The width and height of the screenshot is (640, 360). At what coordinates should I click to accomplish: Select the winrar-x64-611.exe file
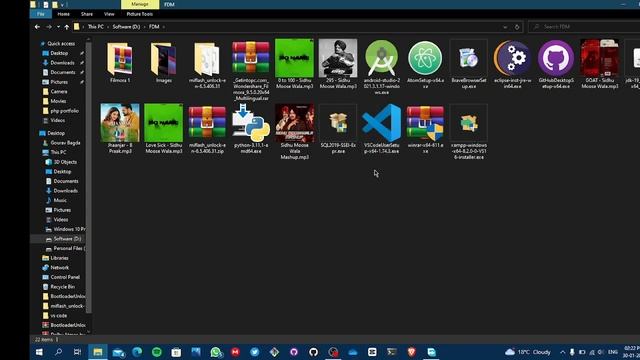(x=425, y=129)
